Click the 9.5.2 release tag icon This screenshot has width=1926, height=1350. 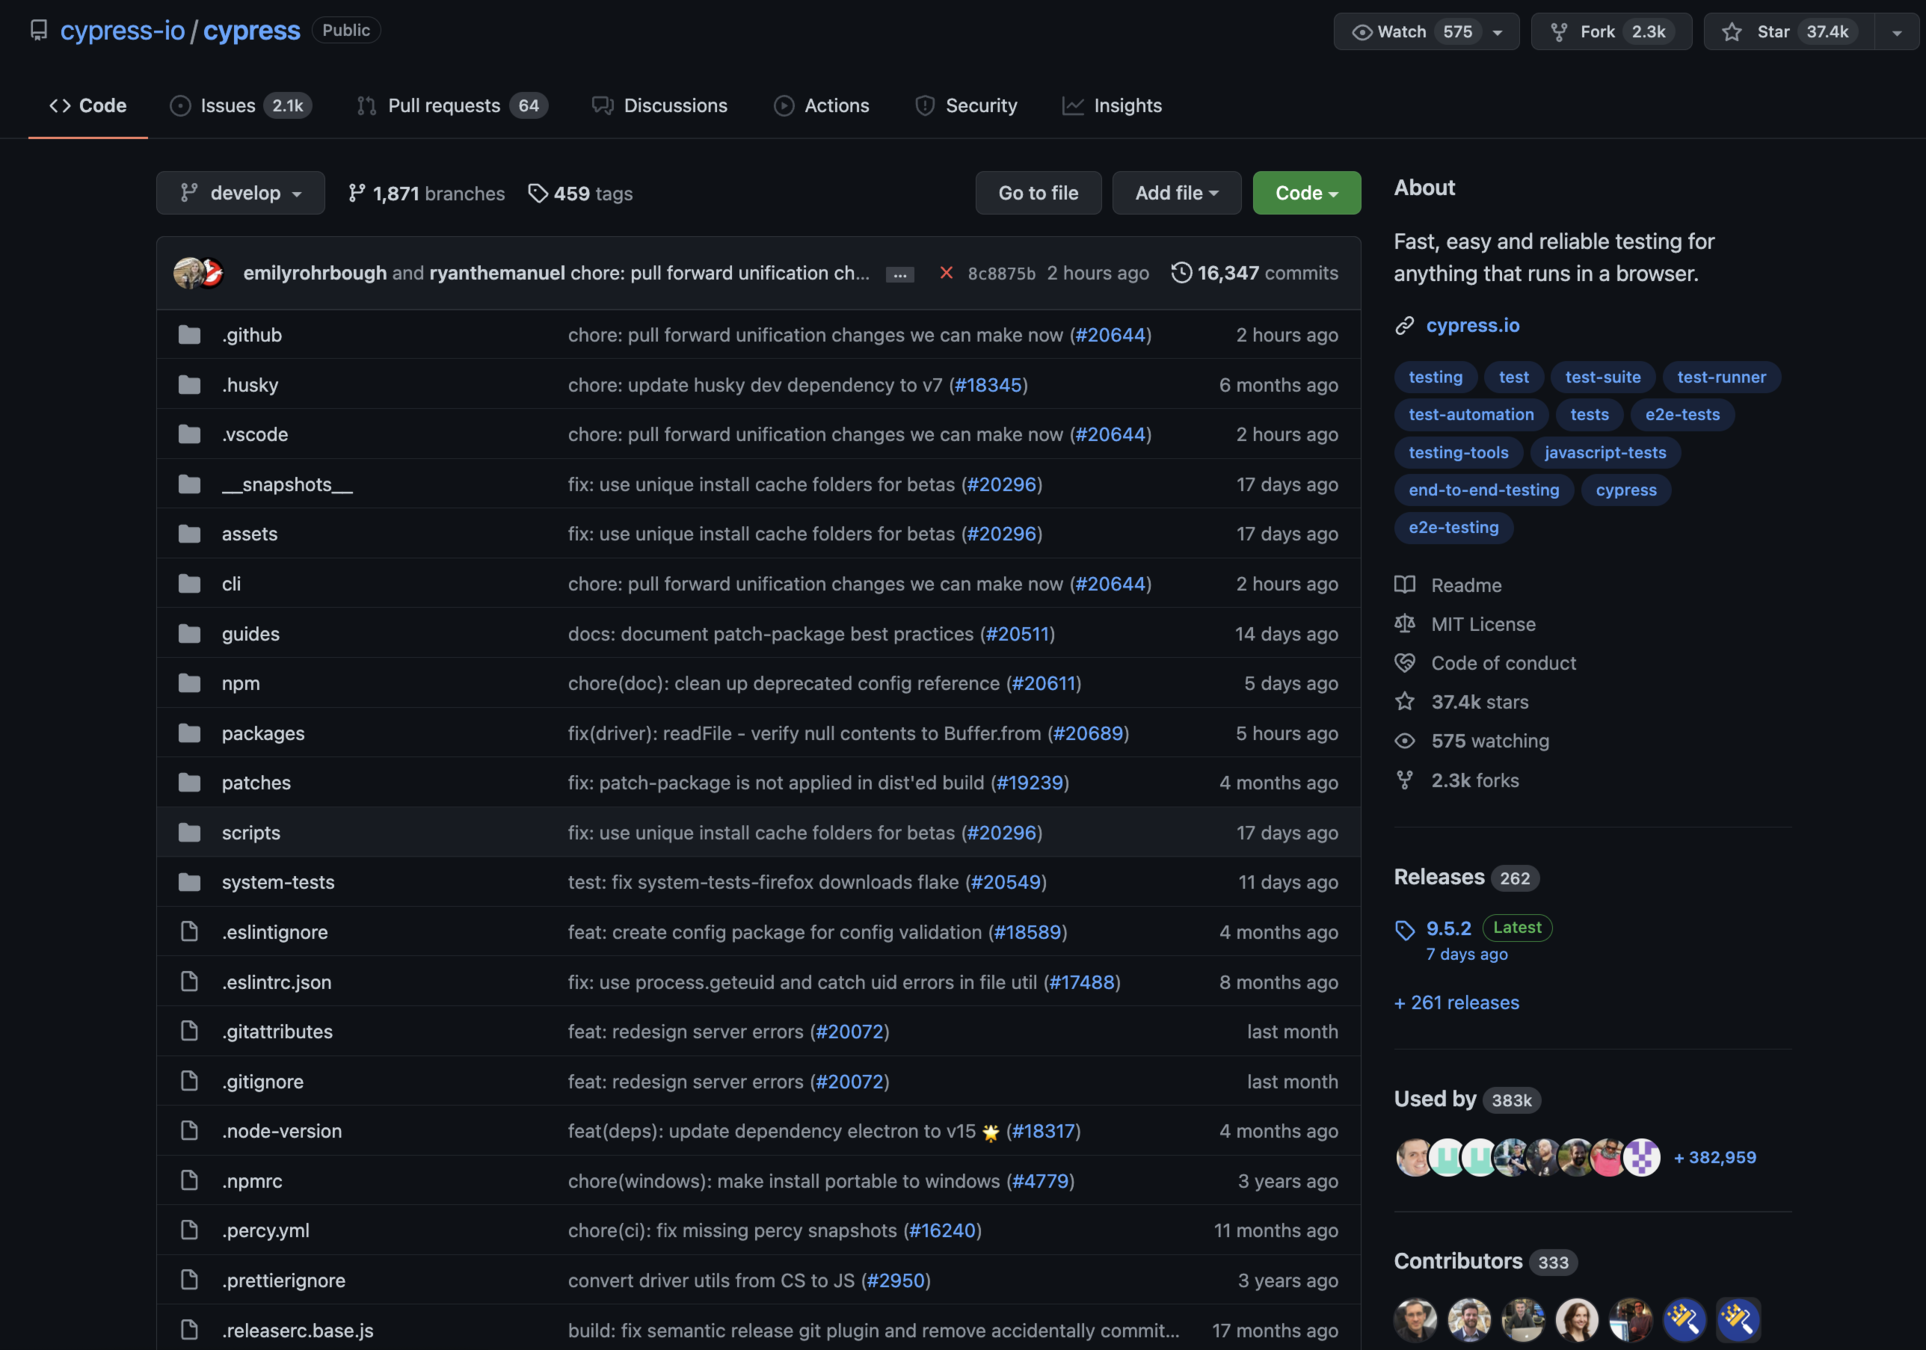(1405, 930)
